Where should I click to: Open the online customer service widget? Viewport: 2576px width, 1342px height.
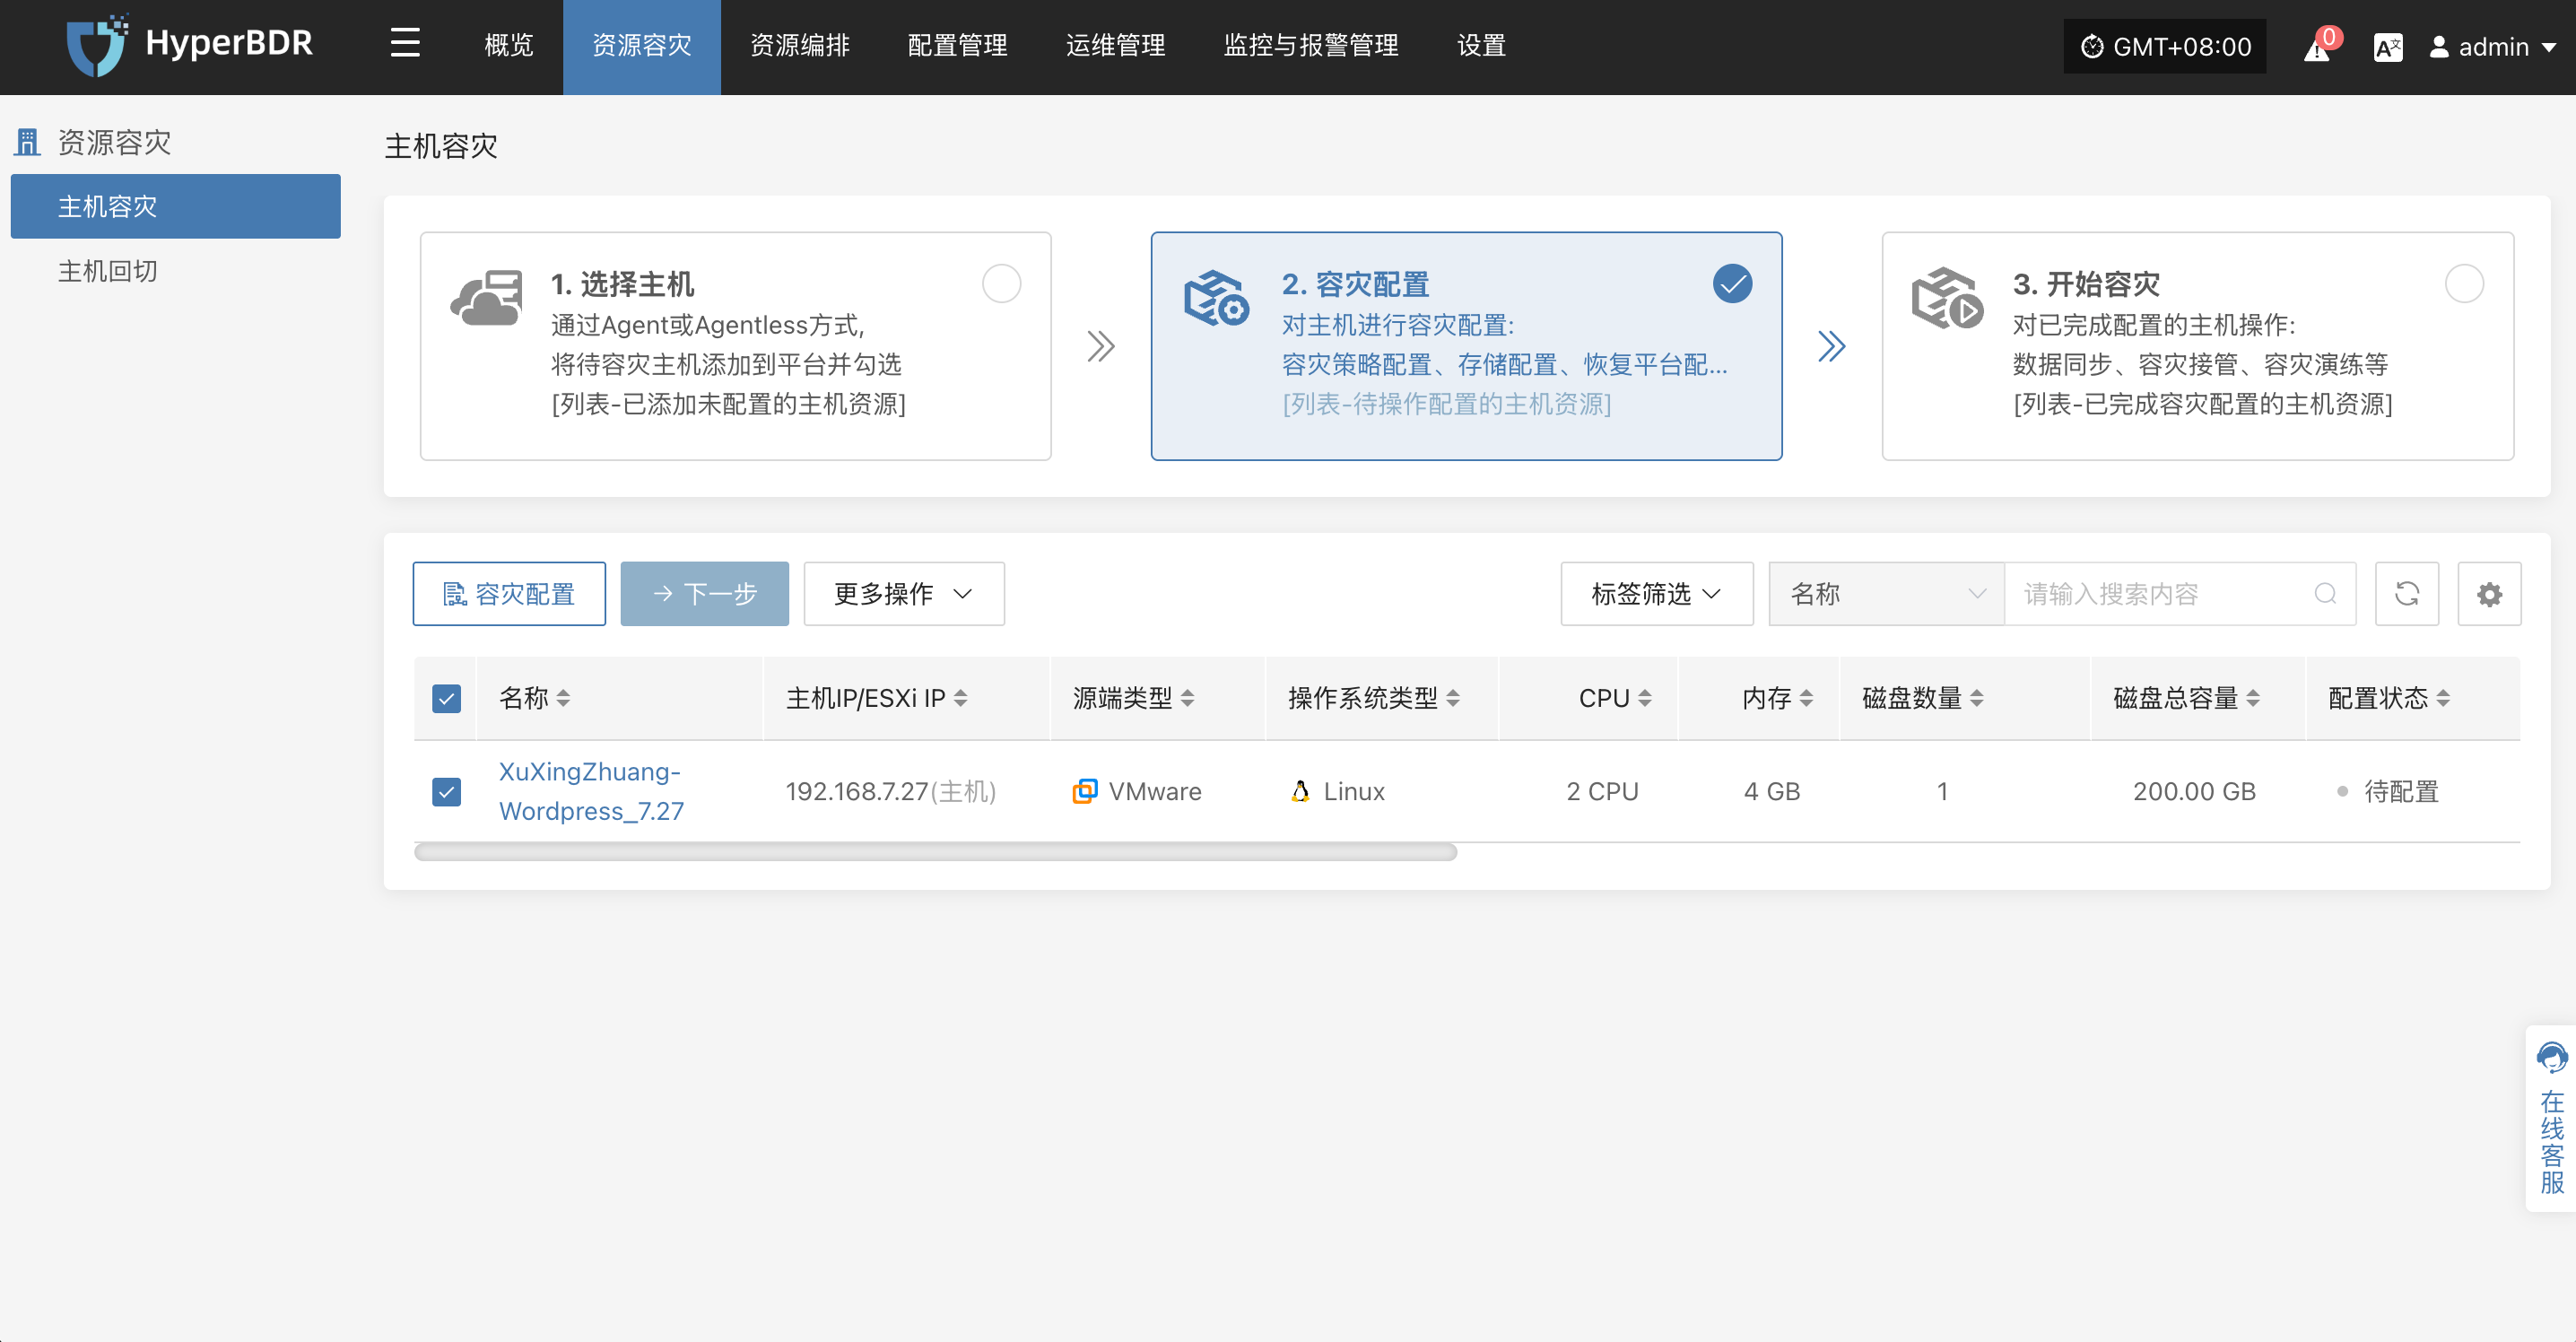point(2551,1118)
